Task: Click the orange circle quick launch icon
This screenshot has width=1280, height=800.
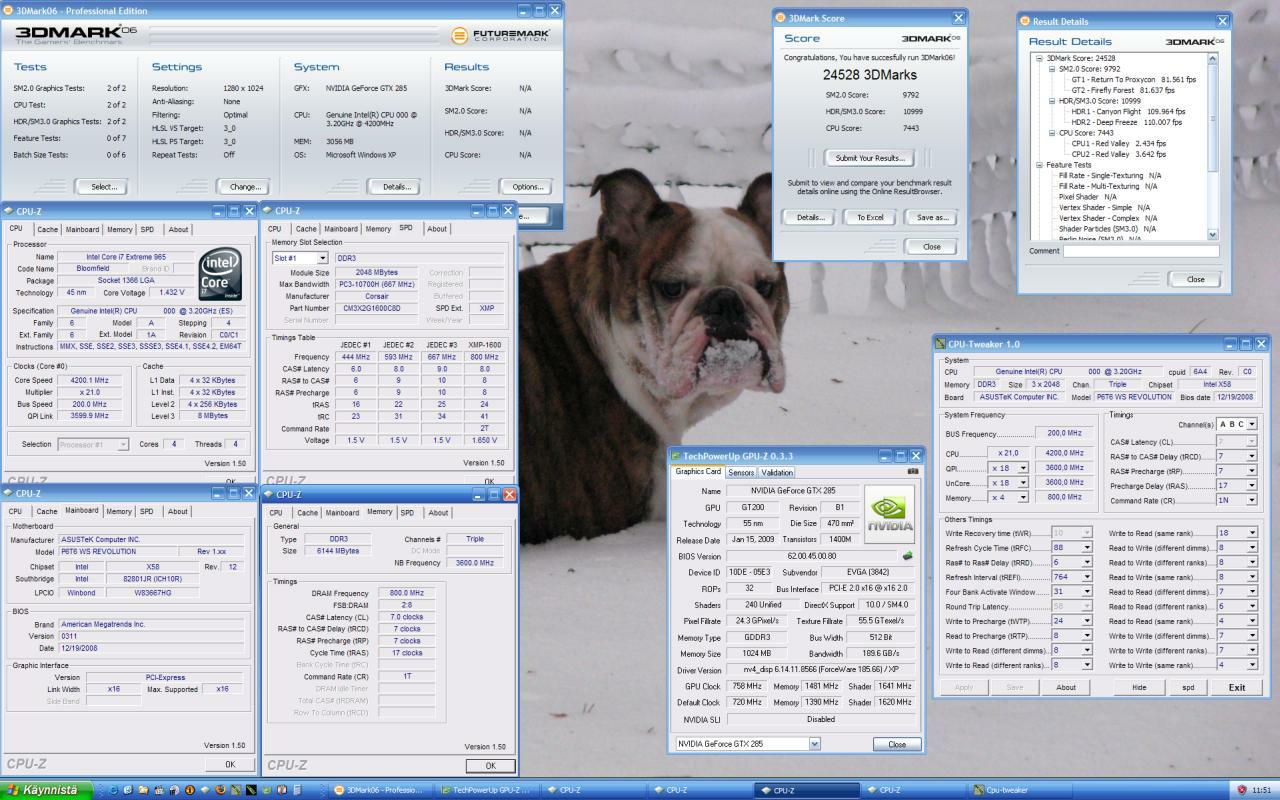Action: coord(189,790)
